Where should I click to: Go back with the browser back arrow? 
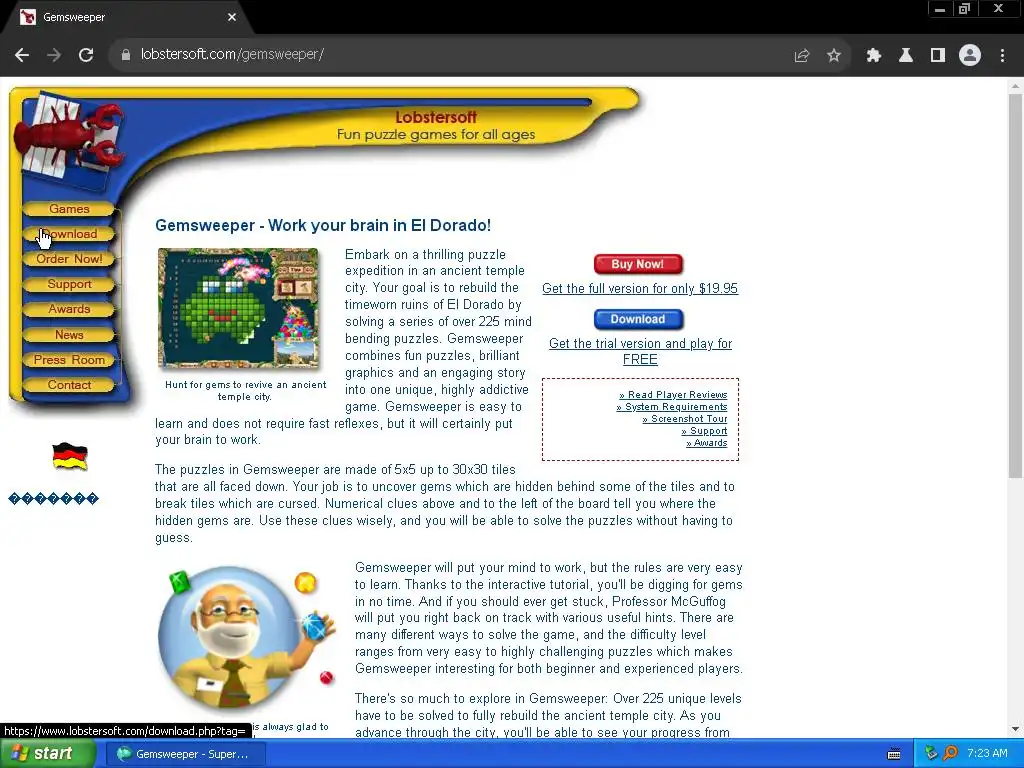(x=22, y=56)
